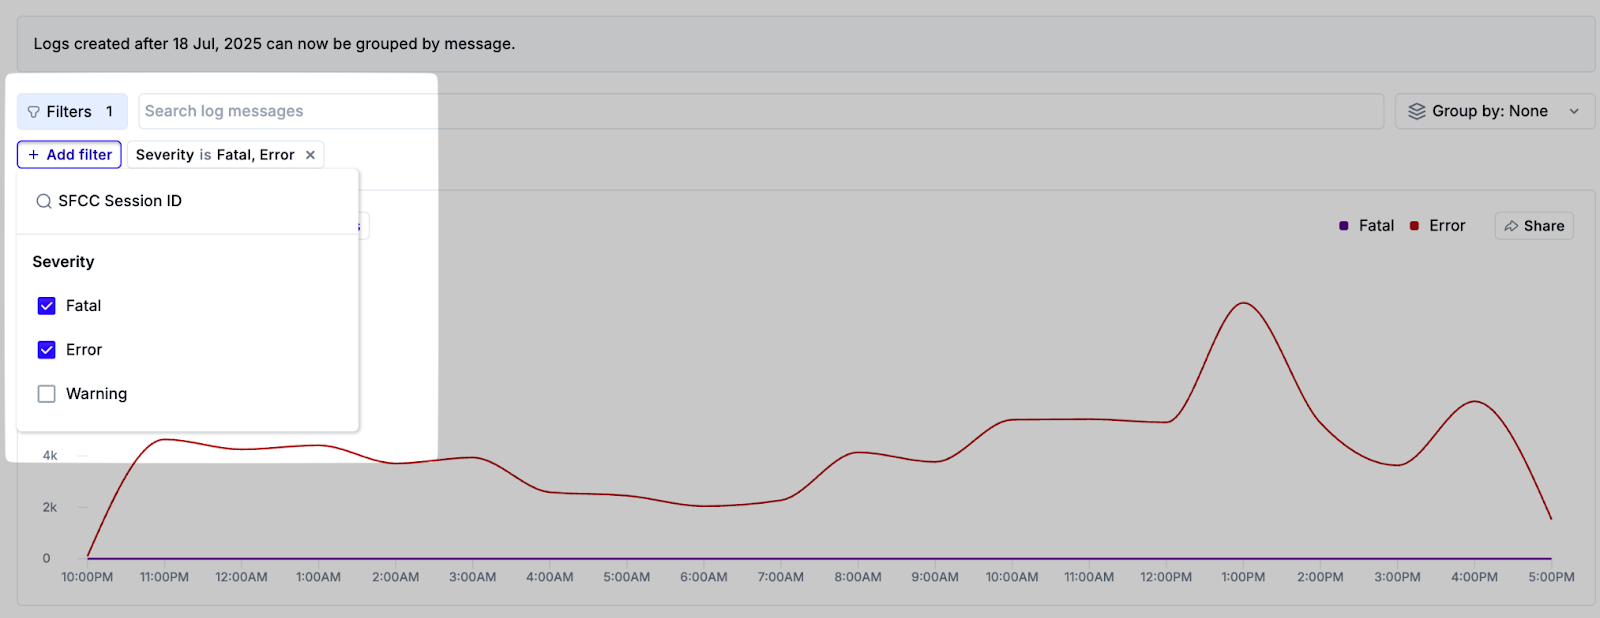Uncheck the Error severity checkbox
The height and width of the screenshot is (618, 1600).
click(x=47, y=350)
